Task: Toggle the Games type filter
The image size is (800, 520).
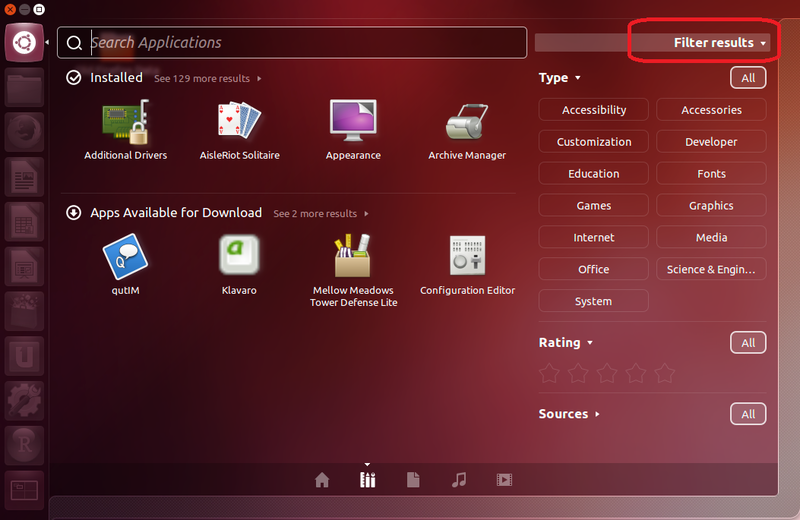Action: [x=593, y=205]
